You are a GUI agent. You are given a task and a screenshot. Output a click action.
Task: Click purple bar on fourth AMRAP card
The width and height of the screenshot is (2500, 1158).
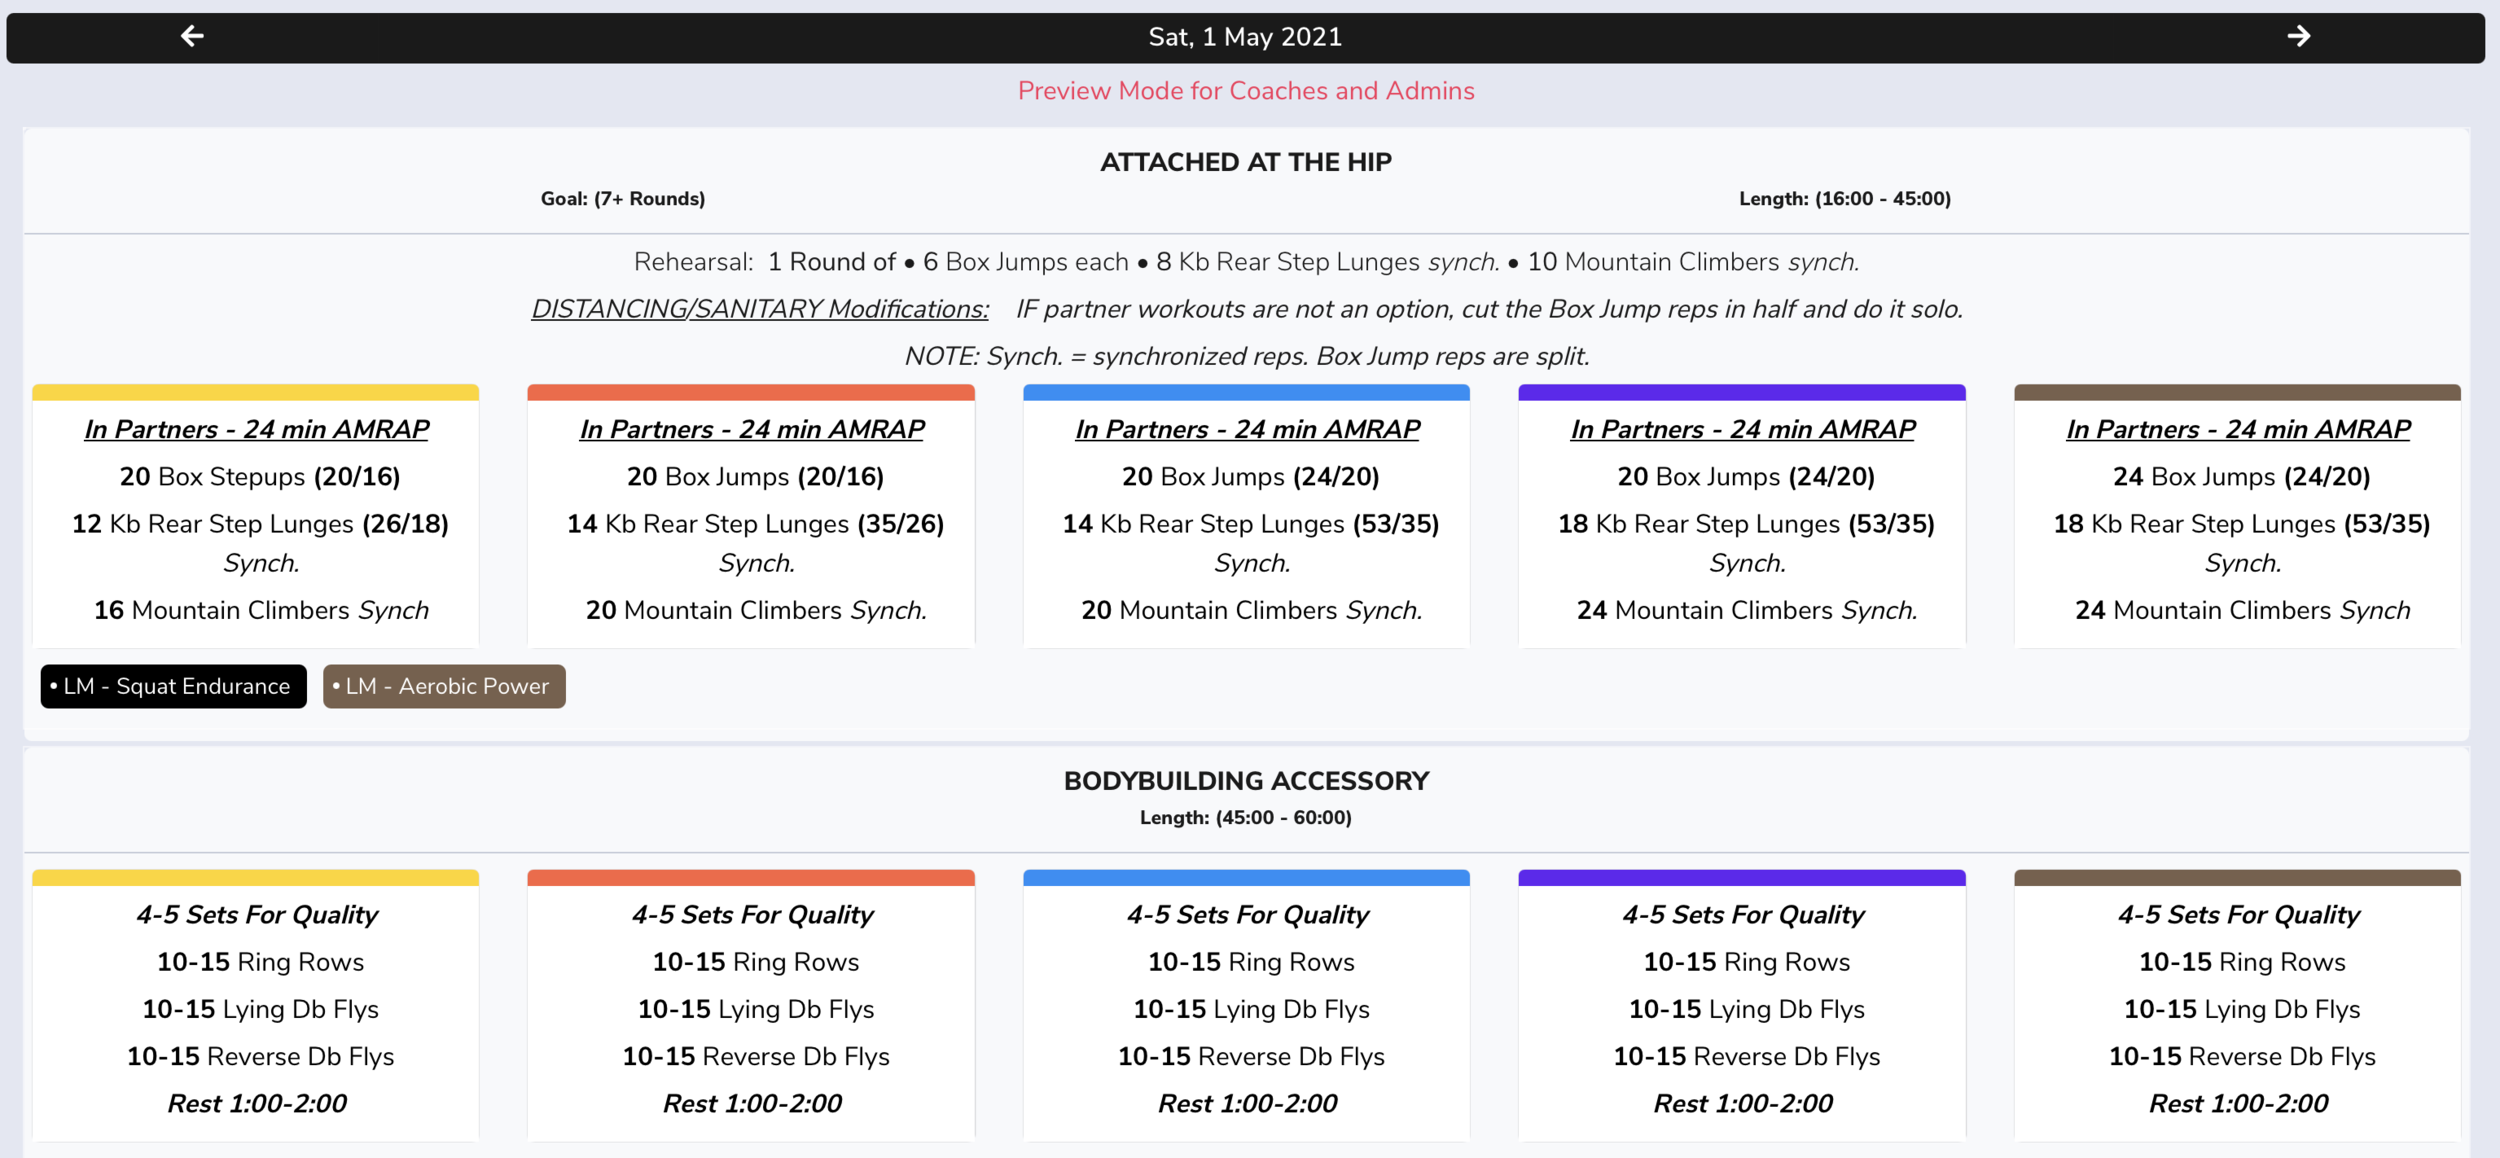click(x=1741, y=392)
